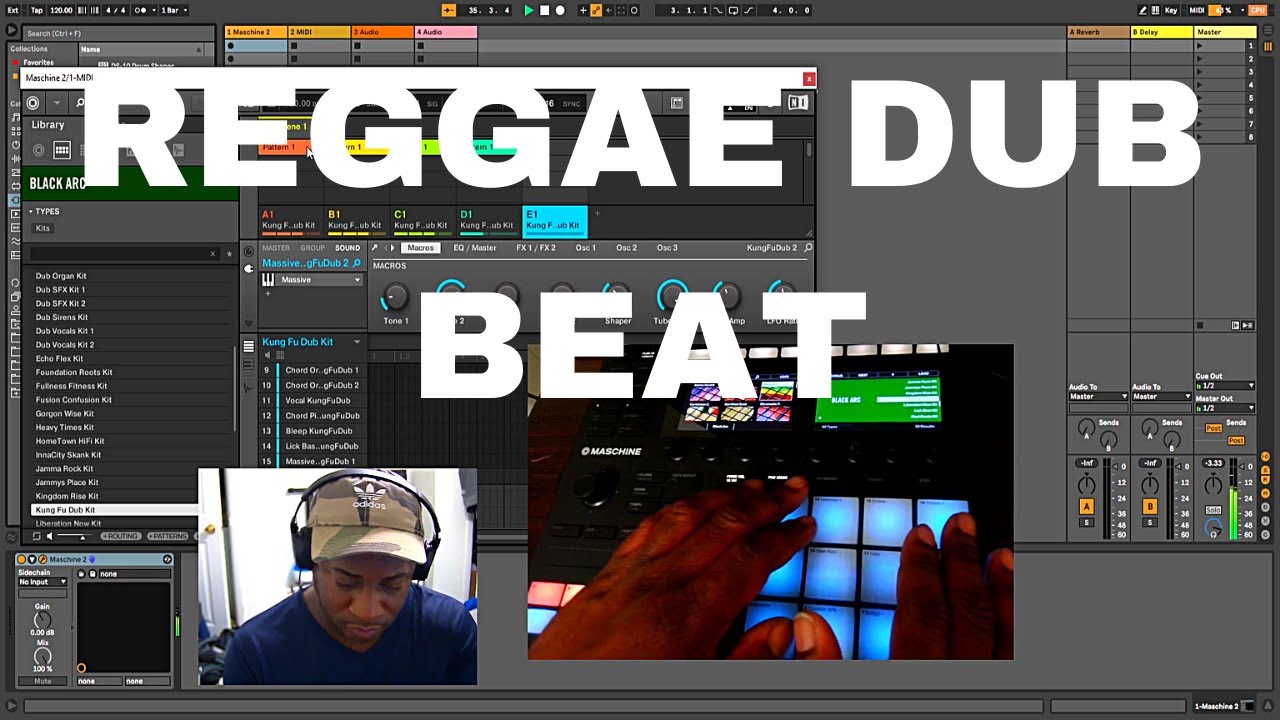Open the EQ / Master page tab
This screenshot has height=720, width=1280.
[475, 248]
